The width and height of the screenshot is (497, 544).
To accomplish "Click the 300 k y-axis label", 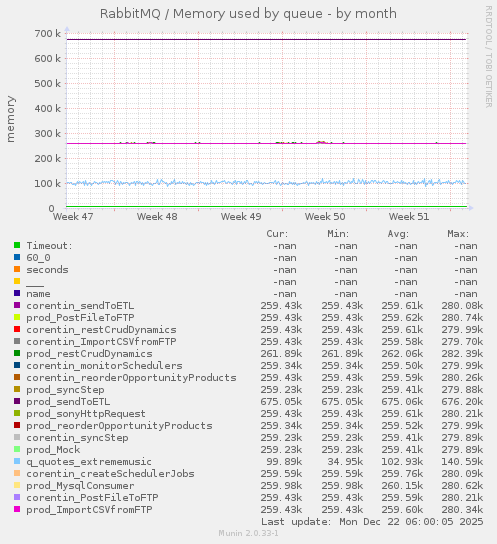I will 48,134.
